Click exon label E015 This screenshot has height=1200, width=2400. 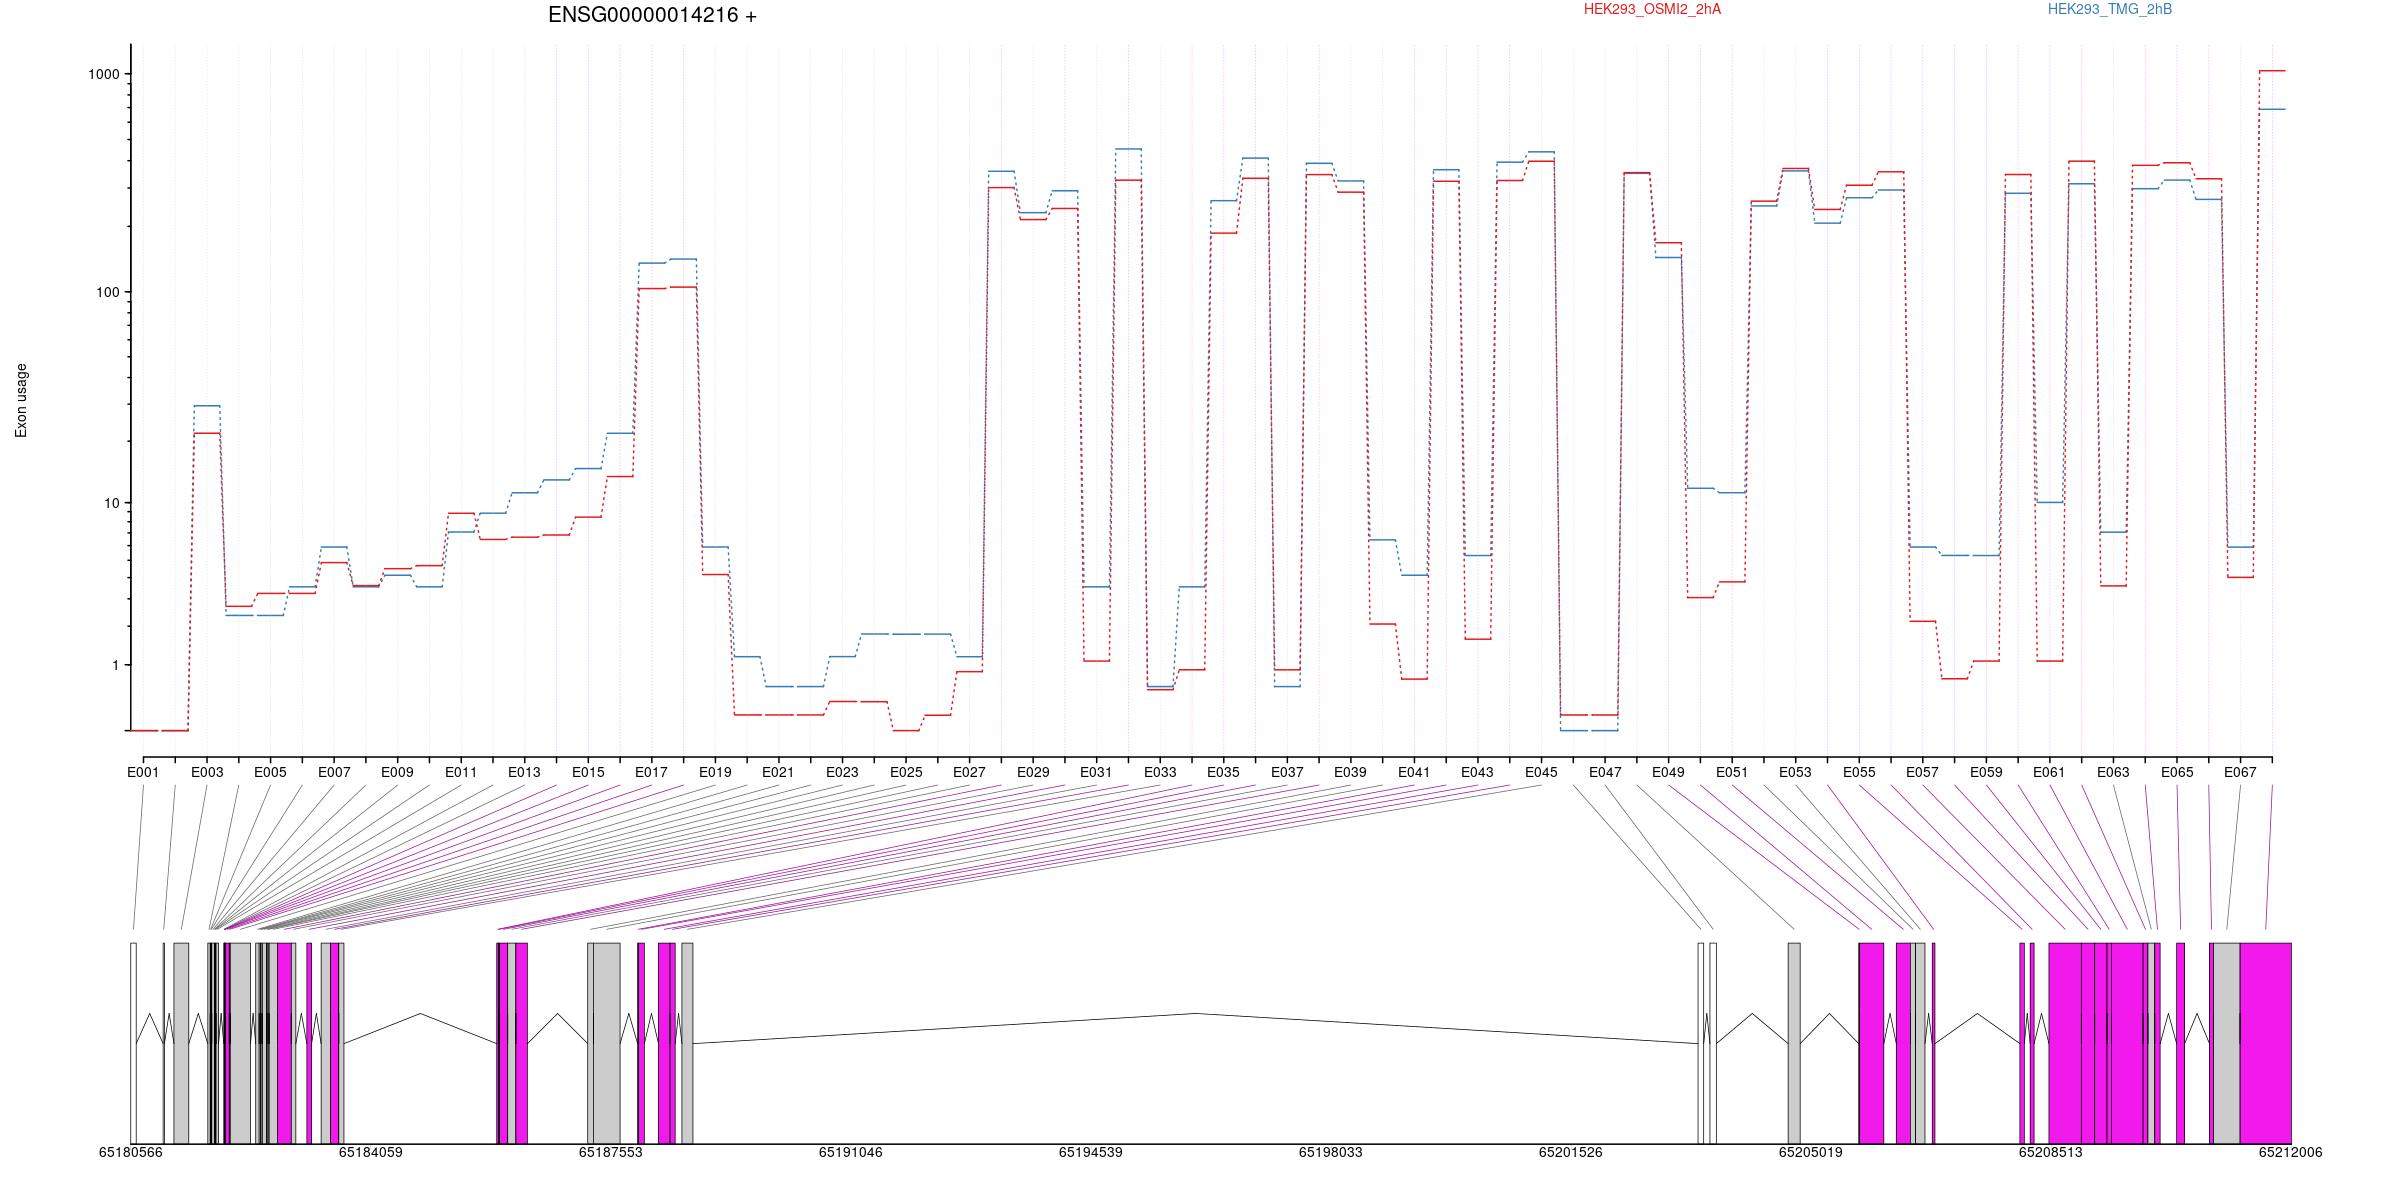pyautogui.click(x=588, y=772)
